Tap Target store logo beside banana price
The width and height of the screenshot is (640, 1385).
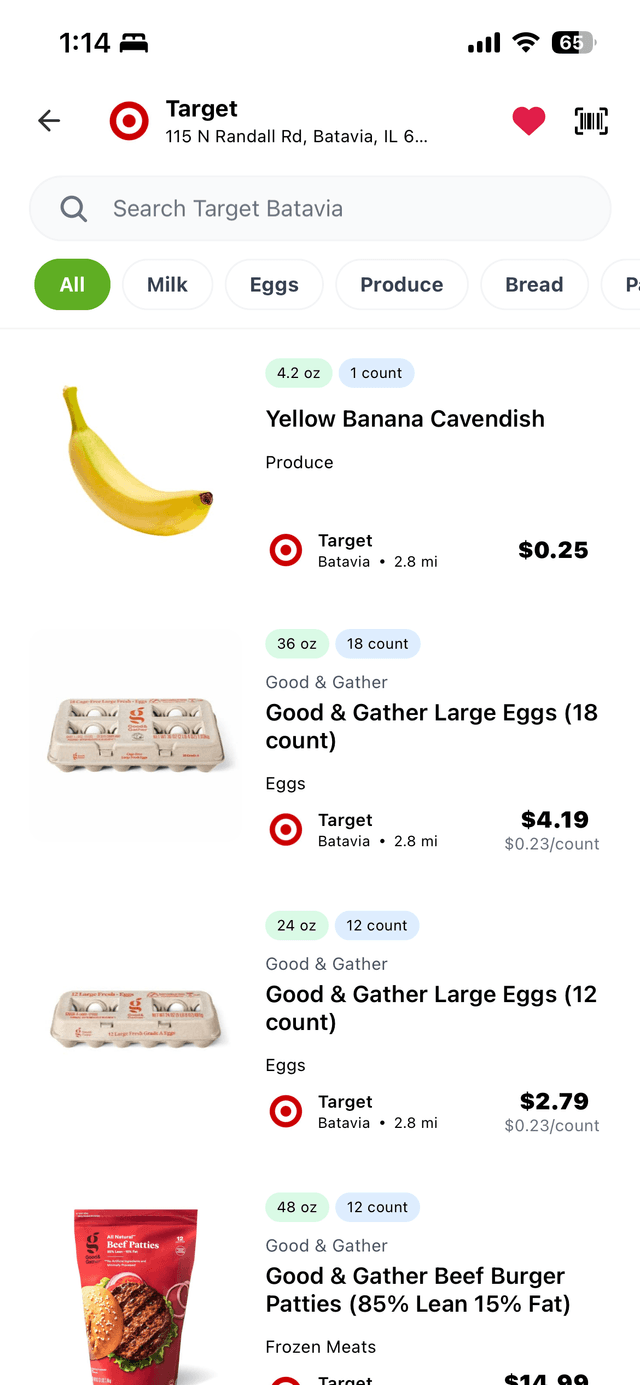(x=286, y=550)
